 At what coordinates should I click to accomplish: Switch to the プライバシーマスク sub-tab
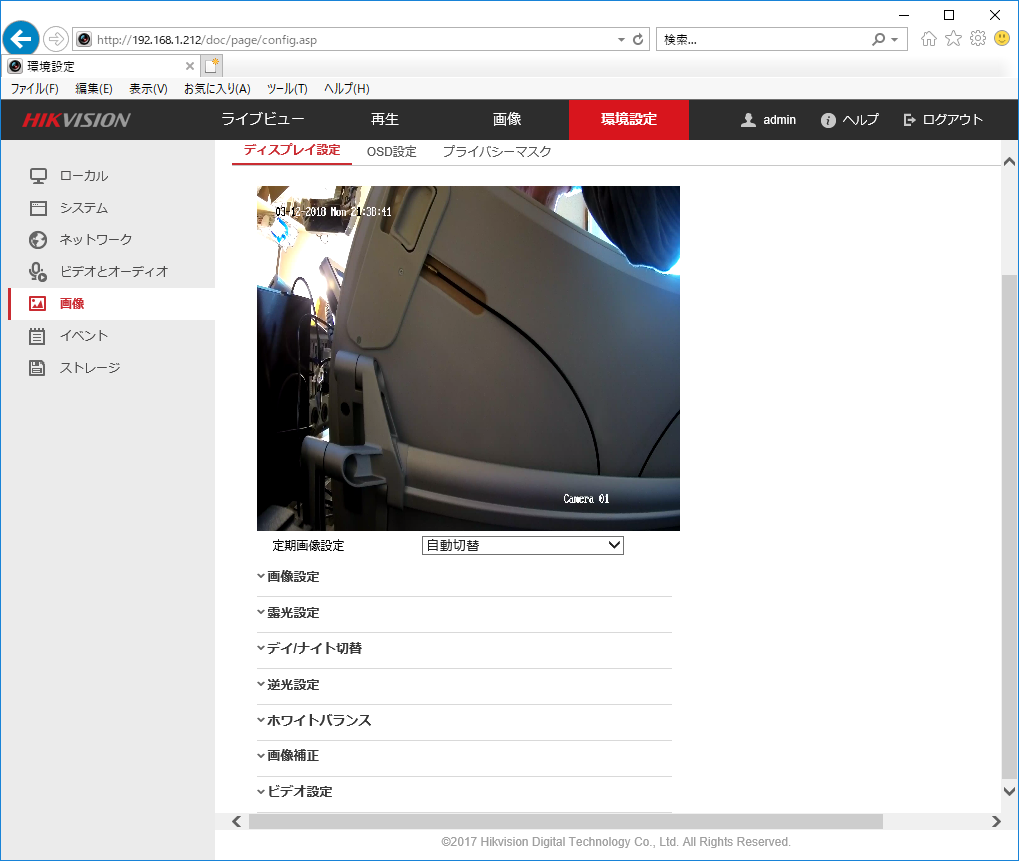[x=497, y=152]
